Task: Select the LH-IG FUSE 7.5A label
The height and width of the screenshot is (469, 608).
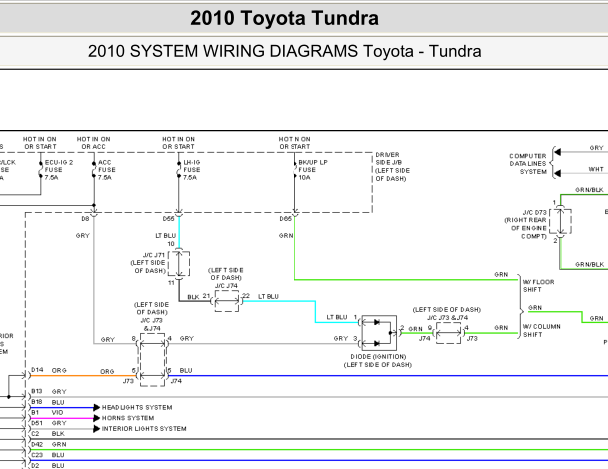Action: coord(192,170)
